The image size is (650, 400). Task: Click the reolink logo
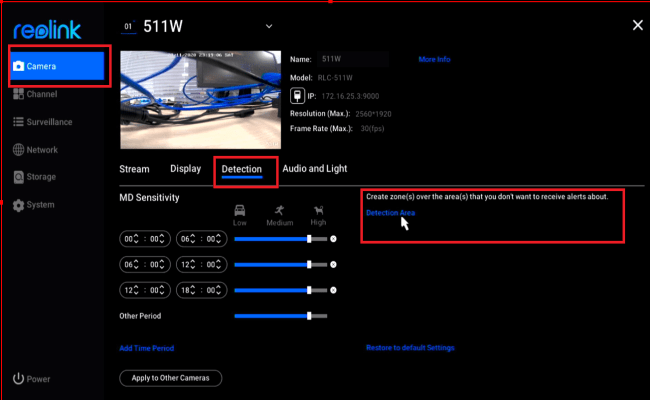47,29
